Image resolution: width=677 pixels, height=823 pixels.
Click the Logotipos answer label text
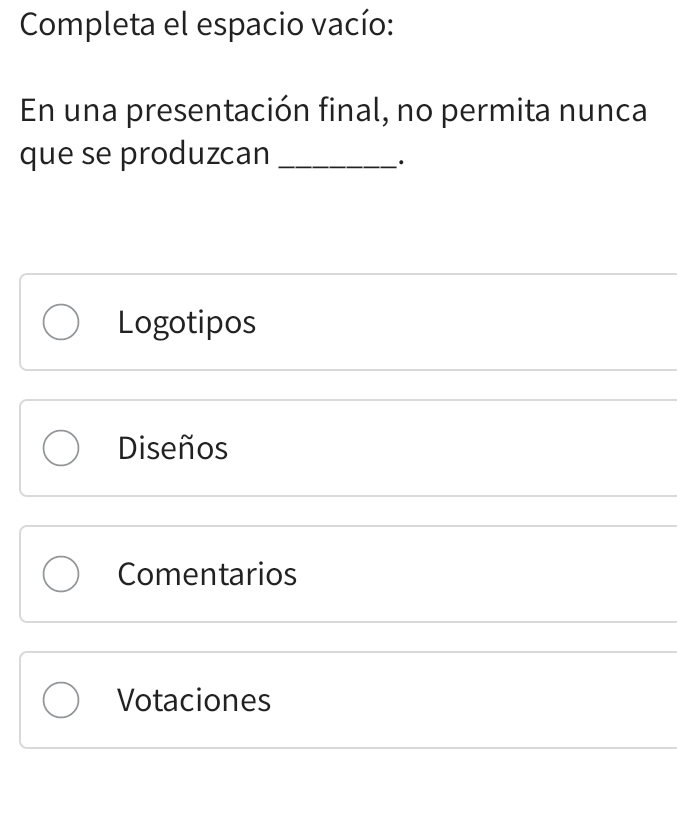[x=186, y=323]
